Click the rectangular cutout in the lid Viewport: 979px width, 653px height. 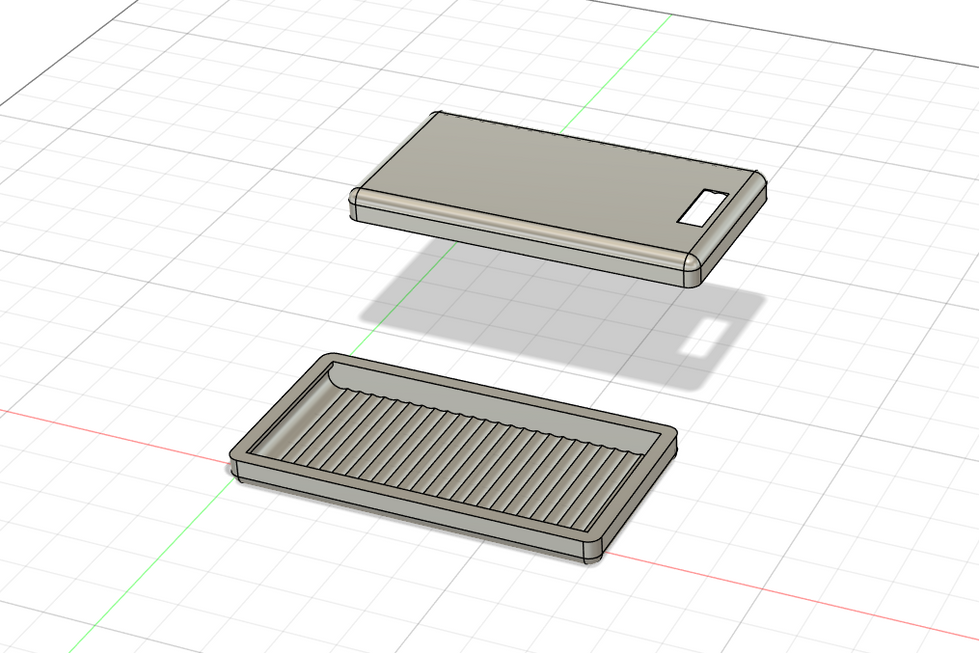pos(702,207)
